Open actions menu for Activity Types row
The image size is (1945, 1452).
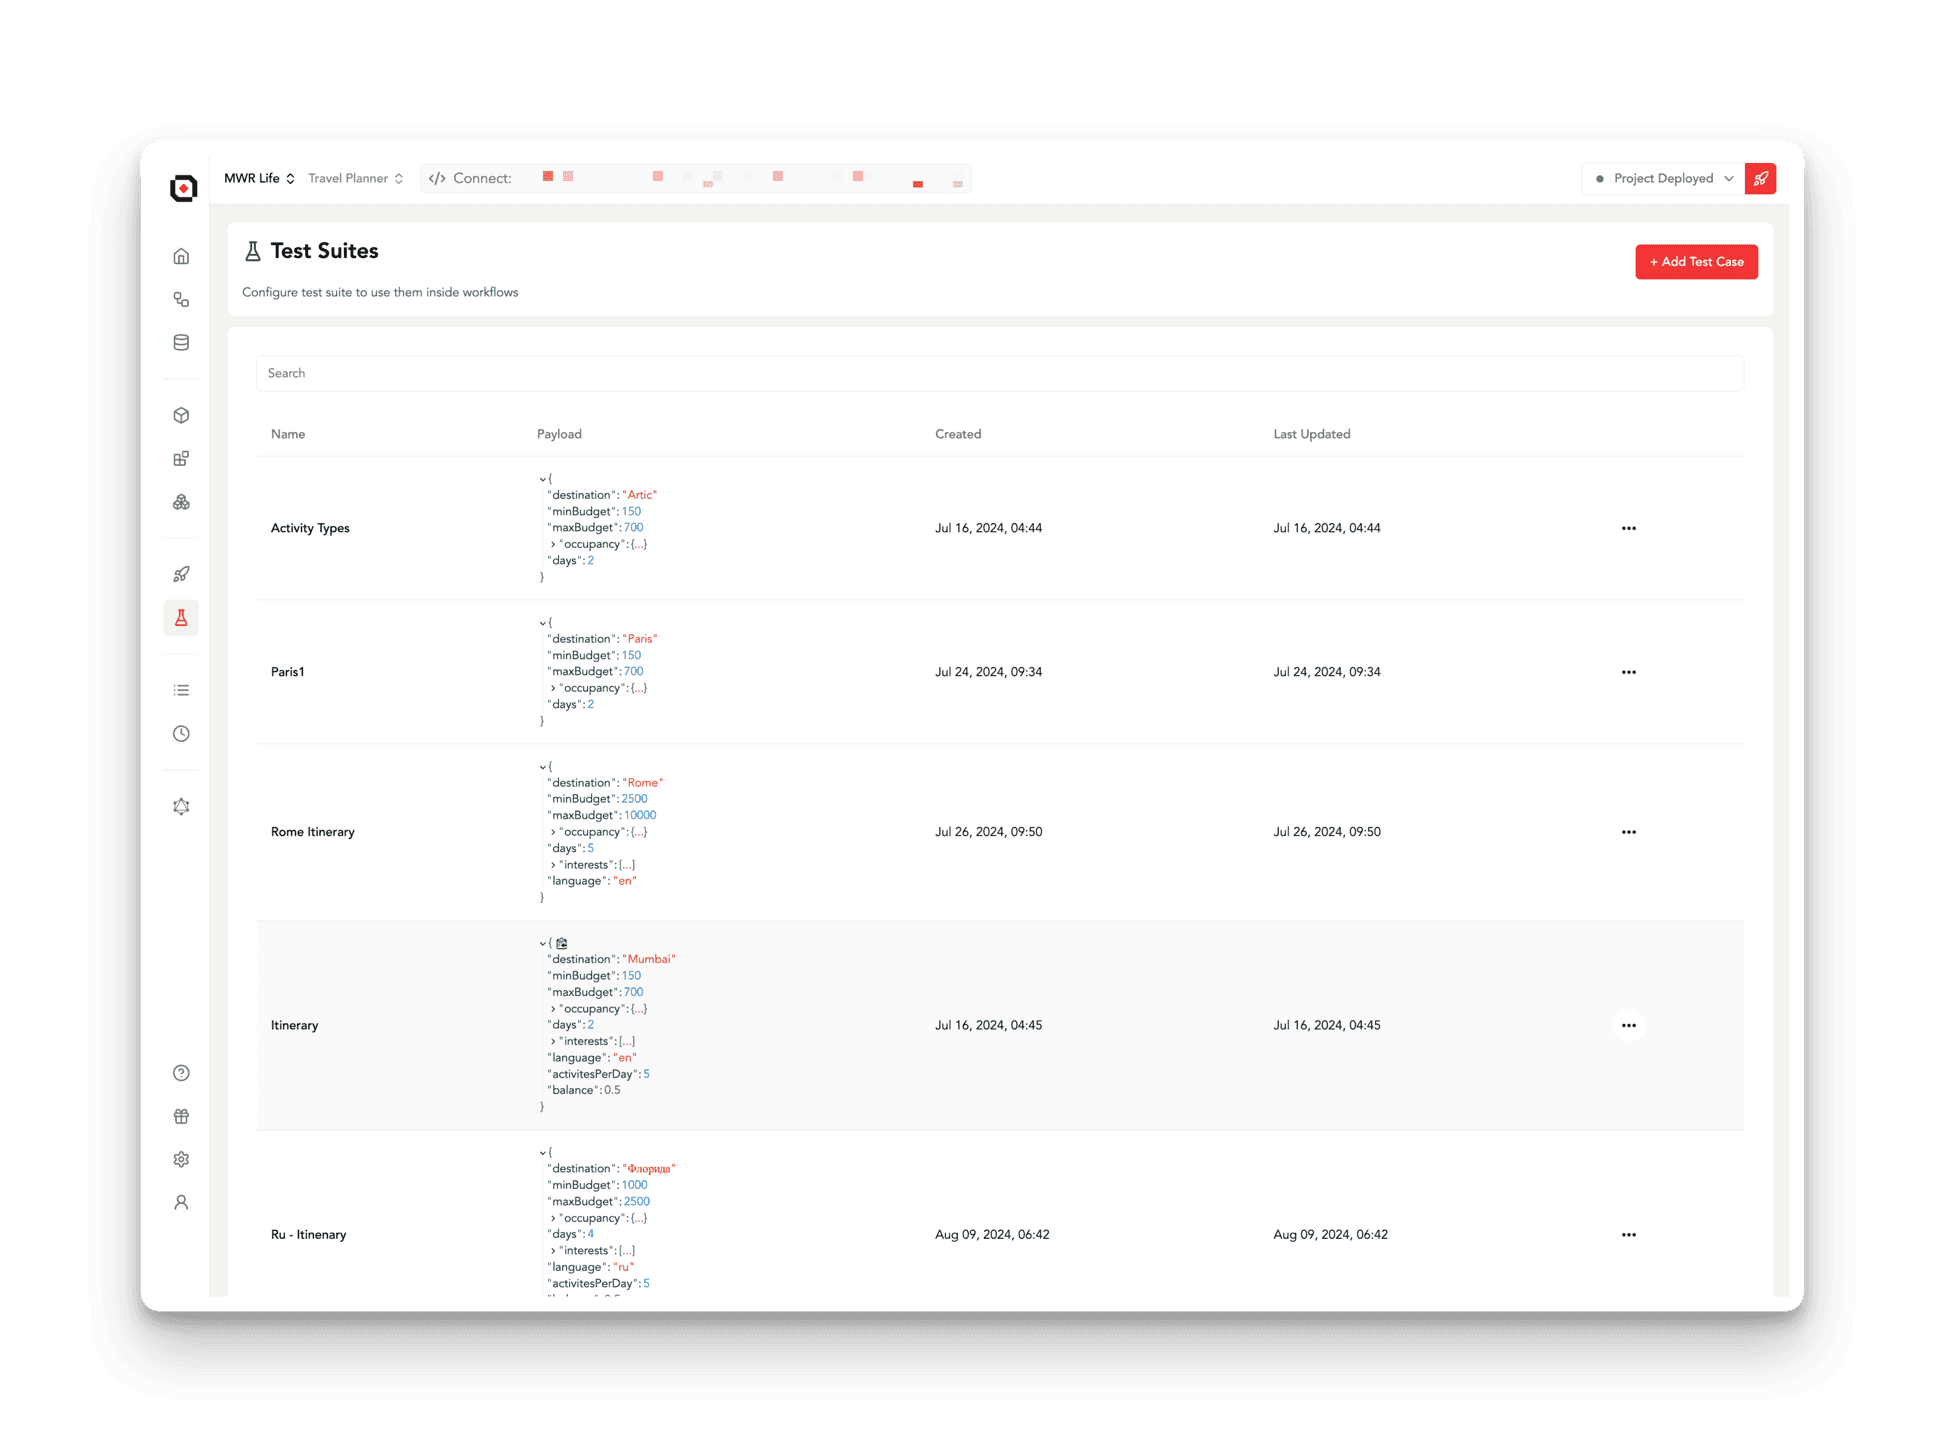tap(1628, 528)
